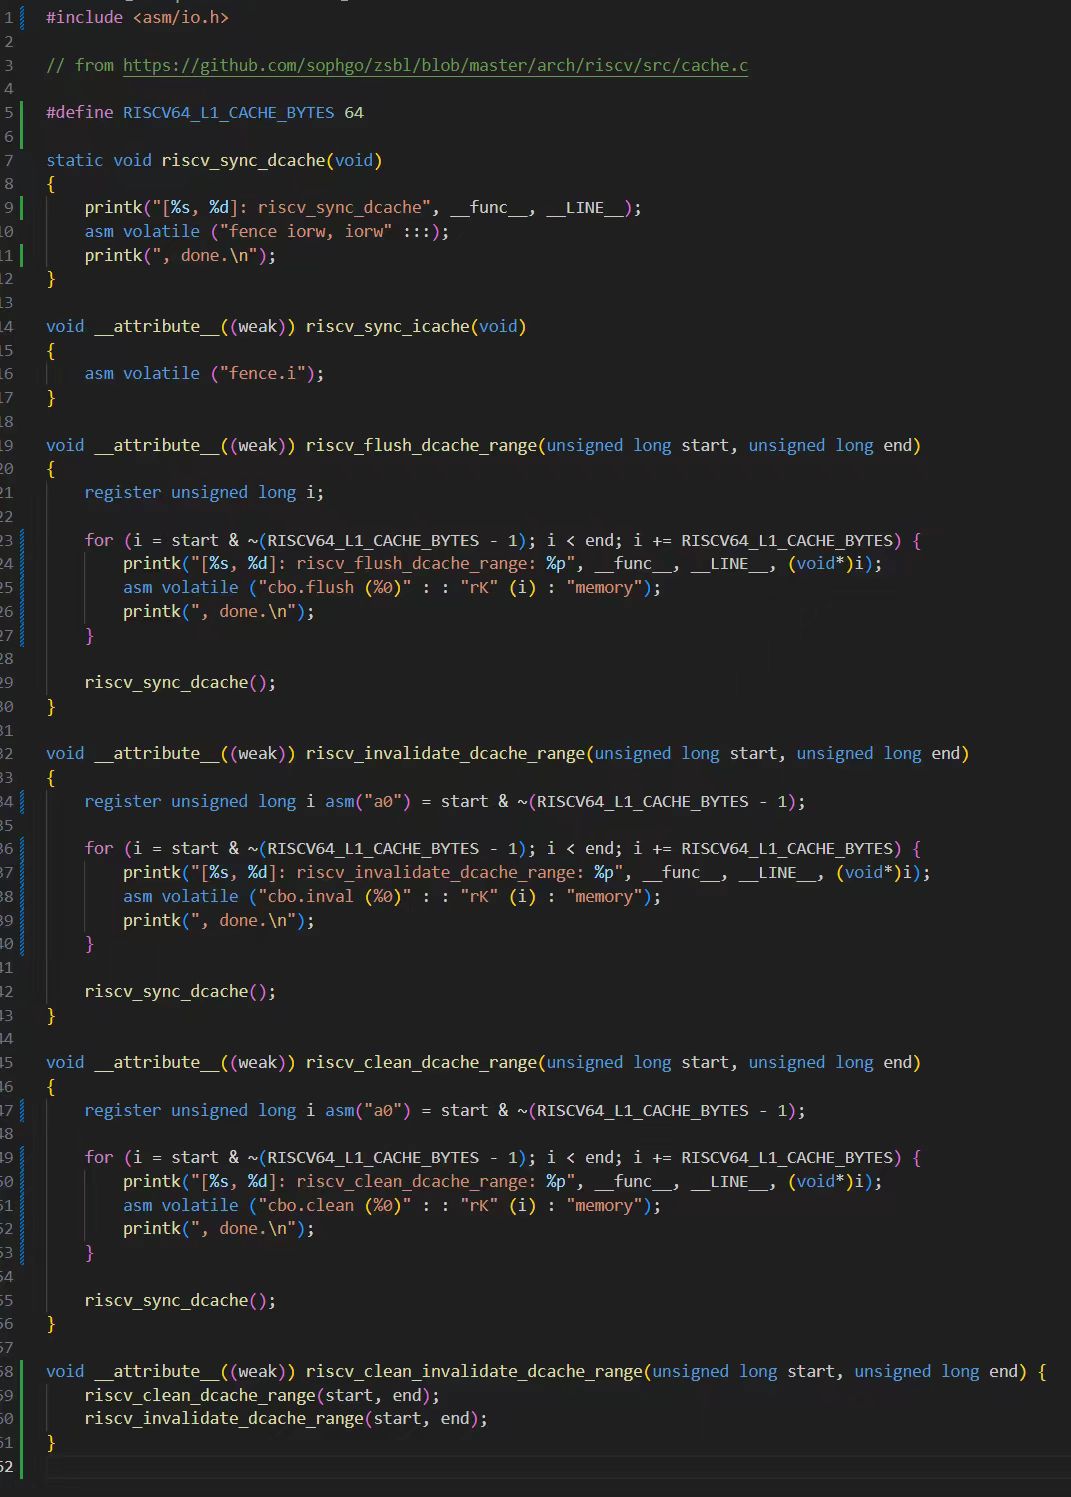The width and height of the screenshot is (1071, 1497).
Task: Click the "#include <asm/io.h>" line
Action: pyautogui.click(x=137, y=17)
